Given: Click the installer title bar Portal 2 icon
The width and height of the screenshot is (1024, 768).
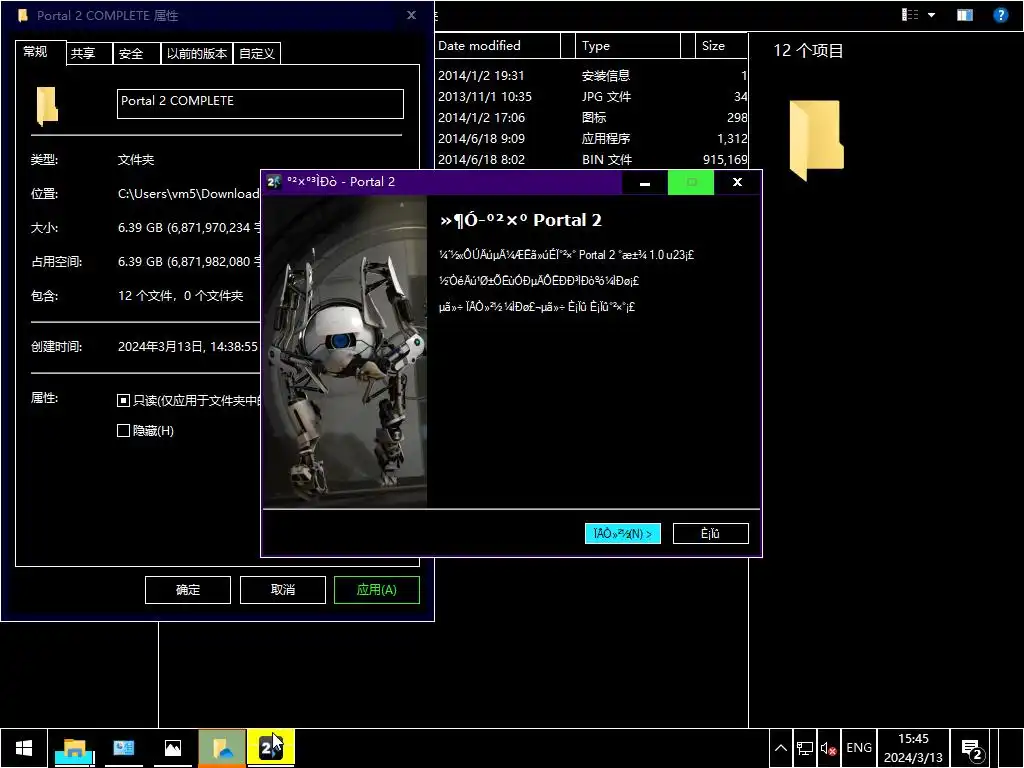Looking at the screenshot, I should 274,182.
